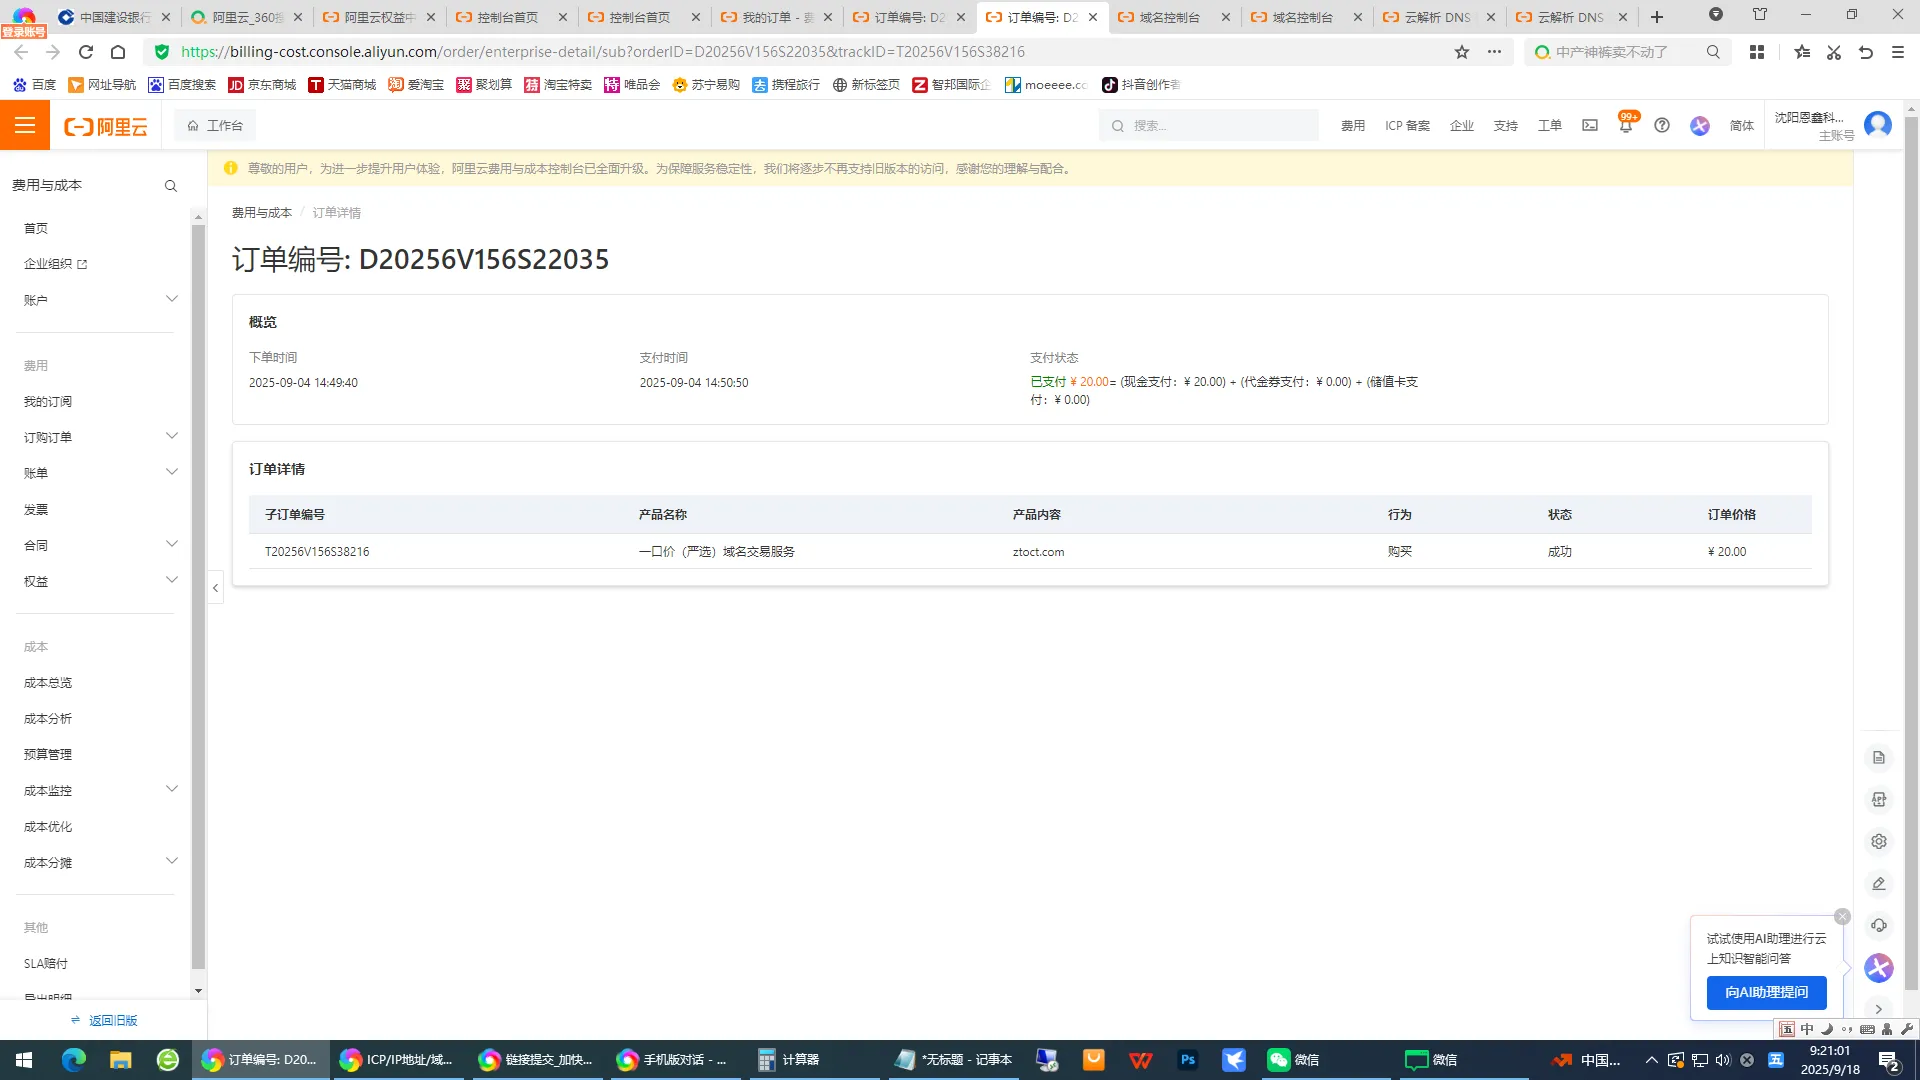This screenshot has height=1080, width=1920.
Task: Open the Cloud Shell terminal icon
Action: [1590, 126]
